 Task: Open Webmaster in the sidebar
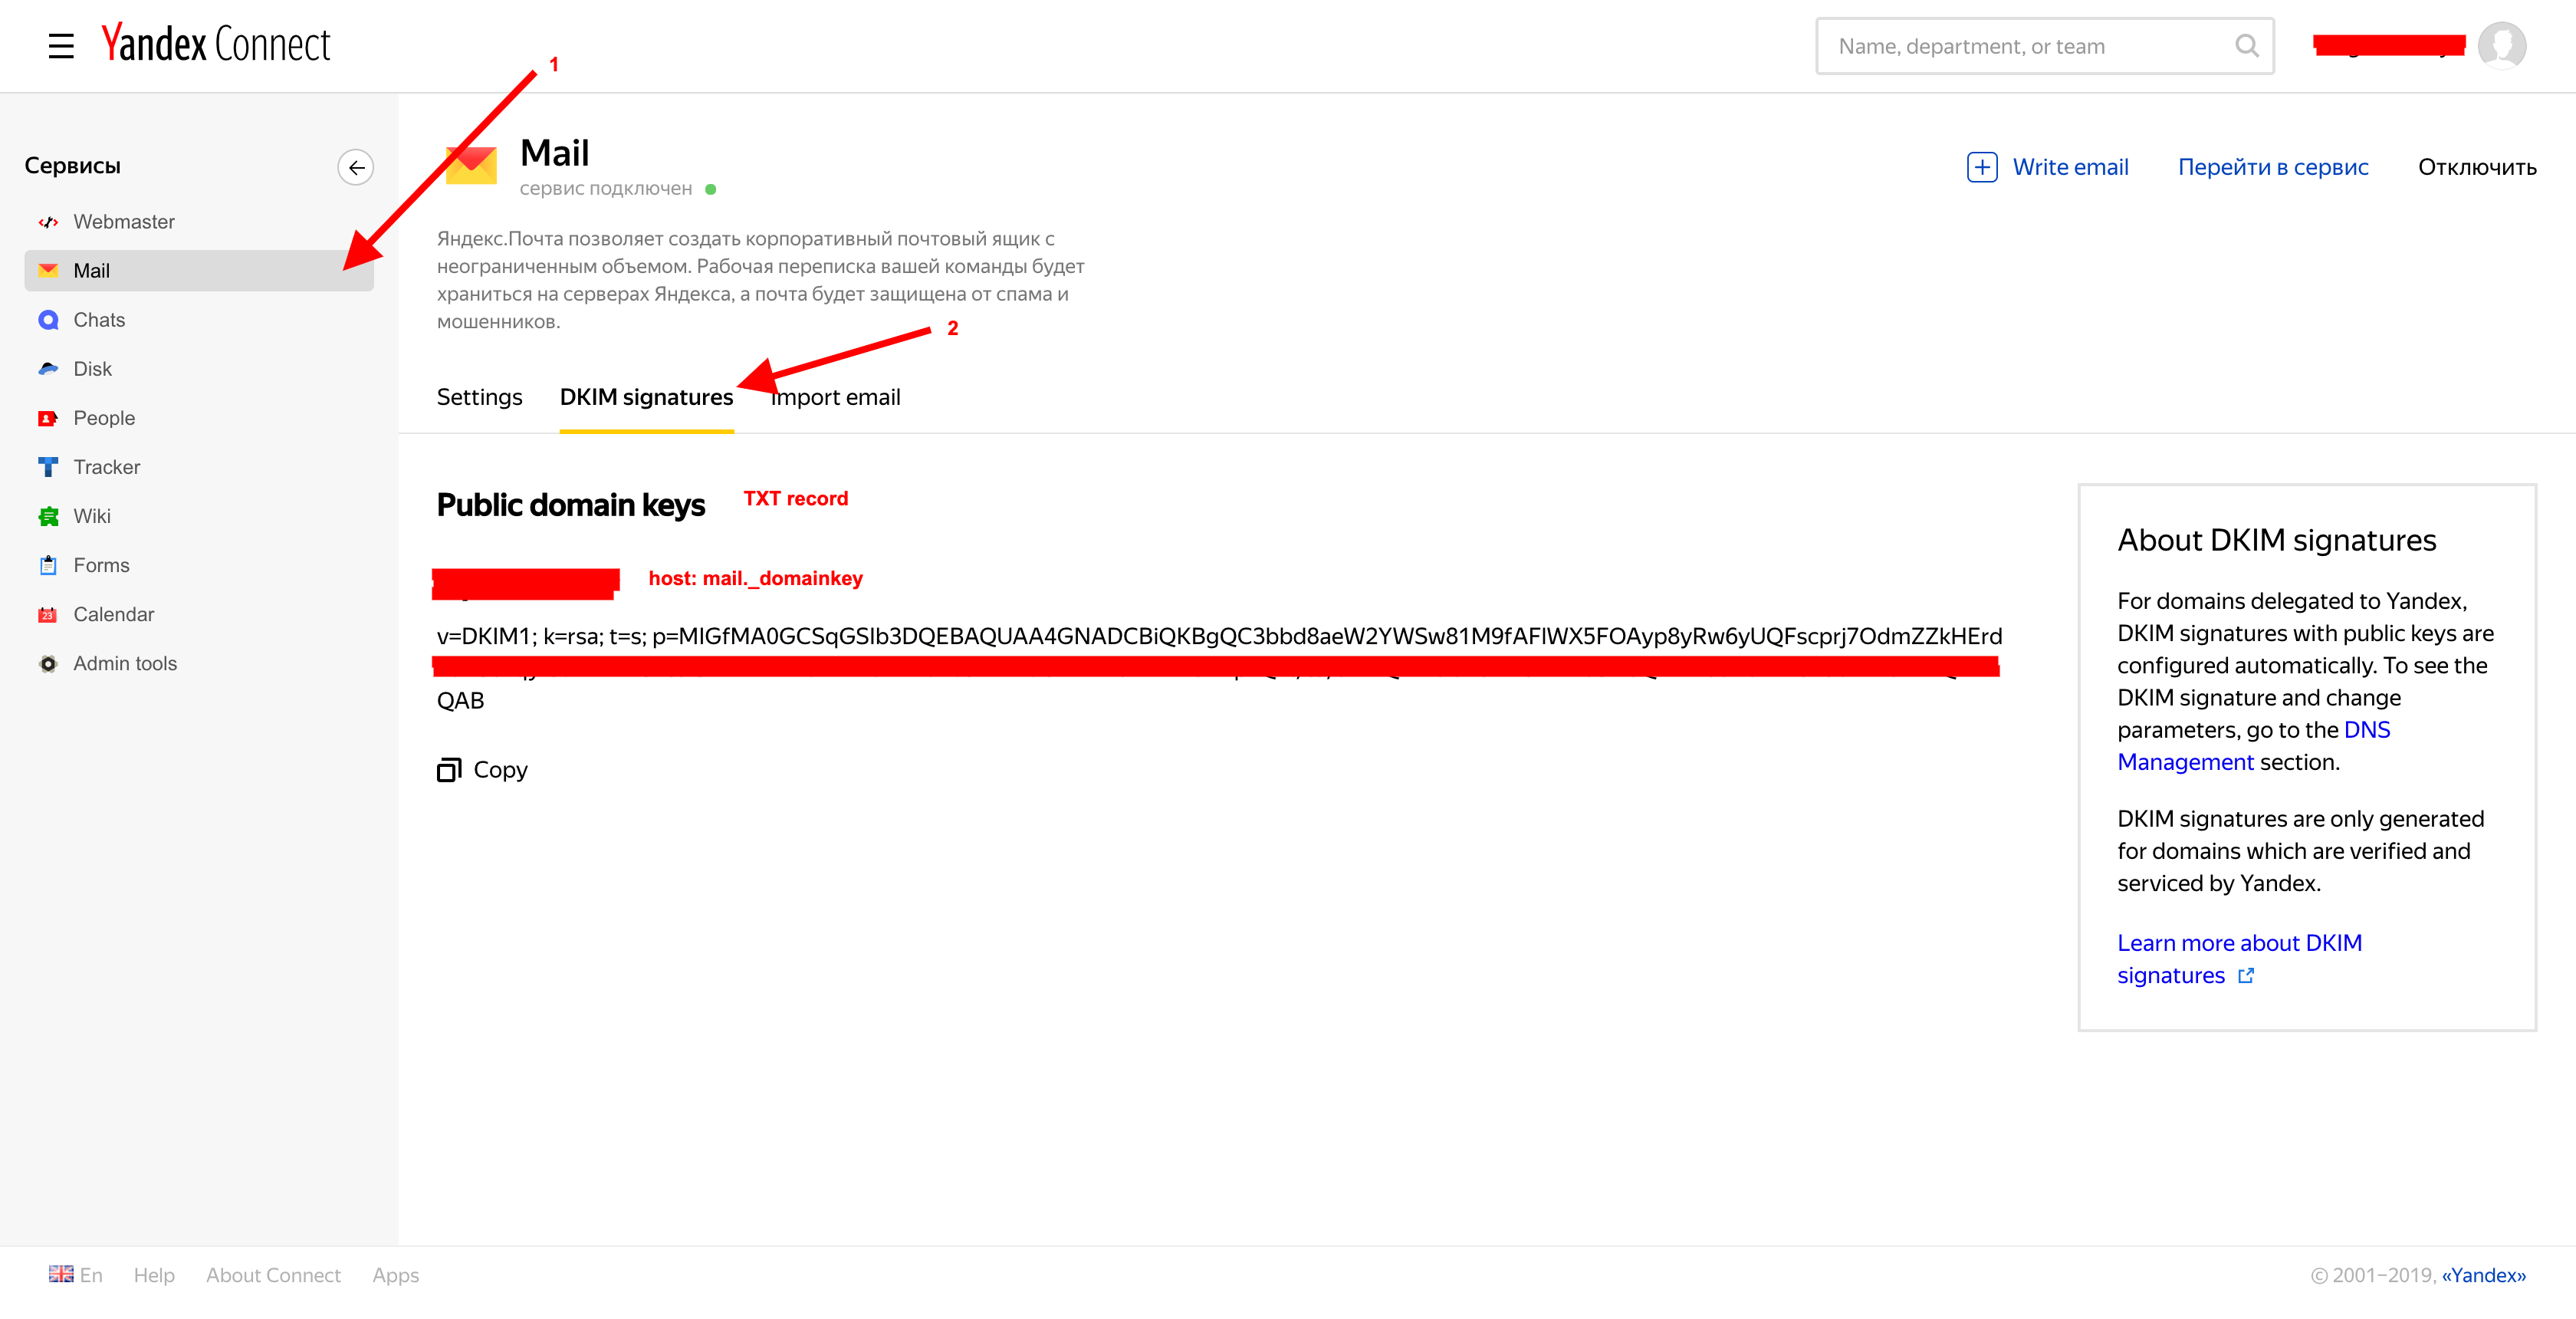(199, 222)
